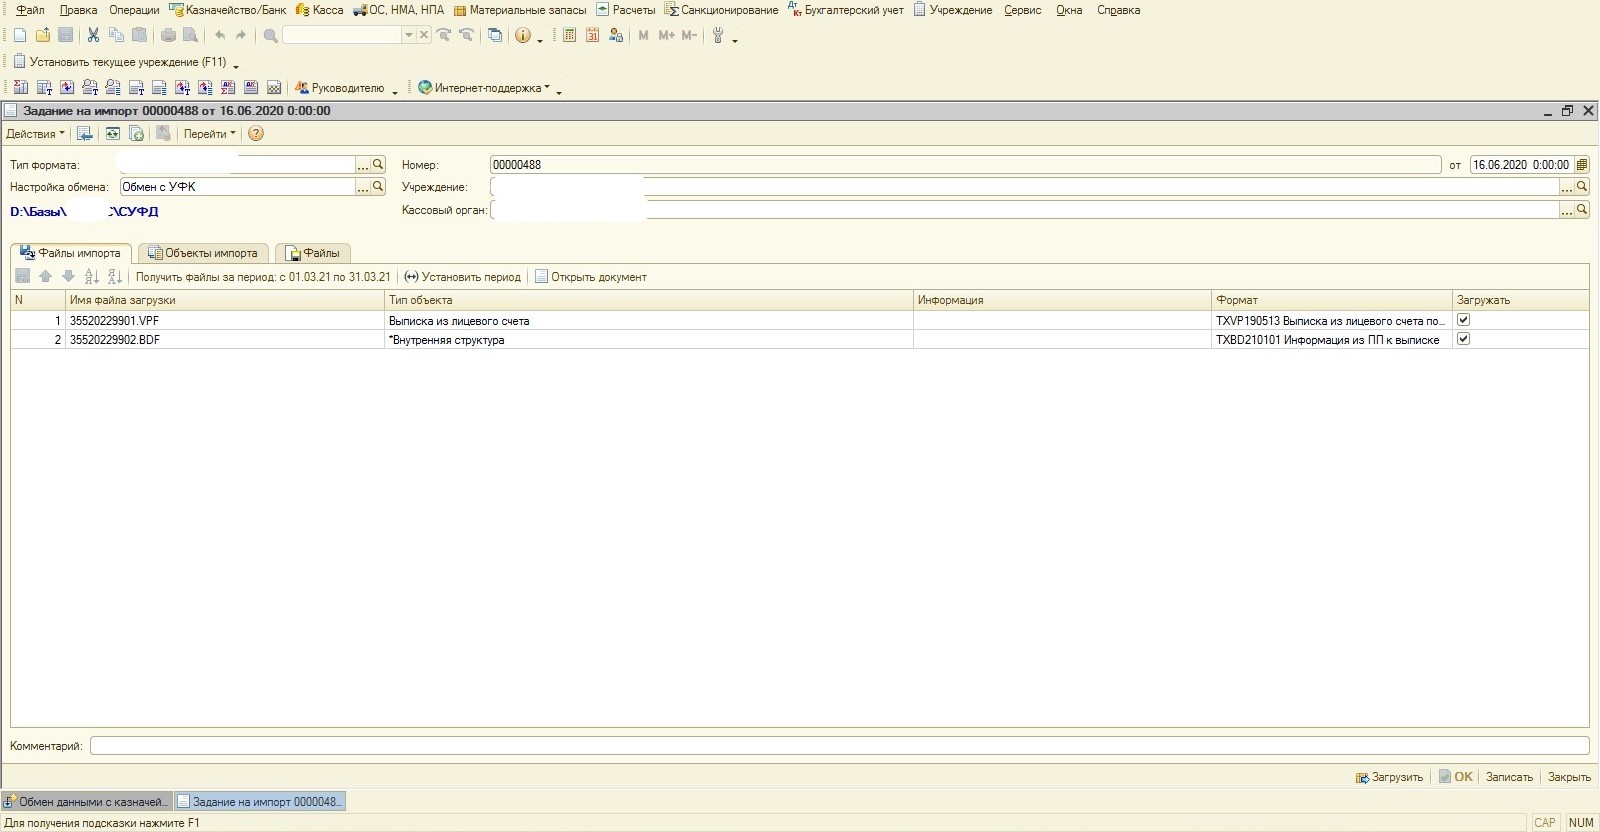Open the calendar icon in main toolbar

592,35
